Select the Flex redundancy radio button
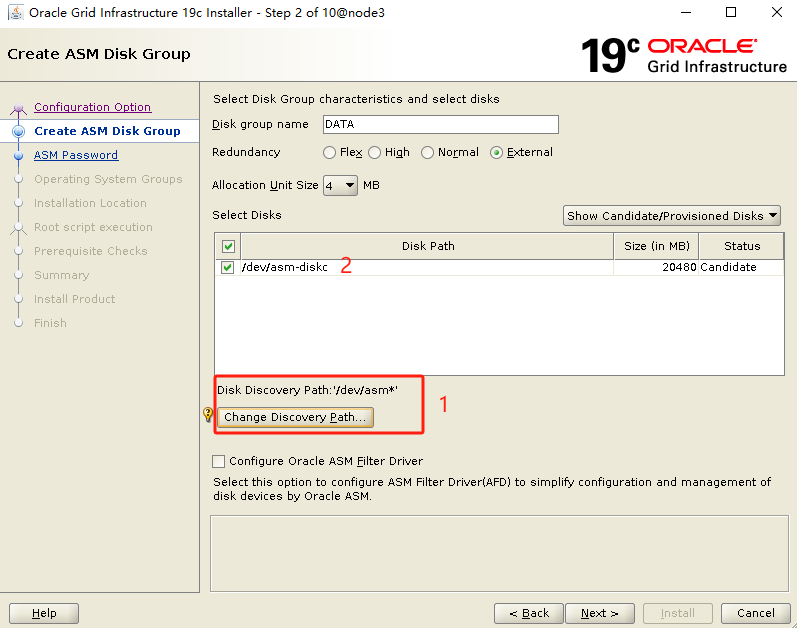The image size is (797, 628). click(x=329, y=152)
